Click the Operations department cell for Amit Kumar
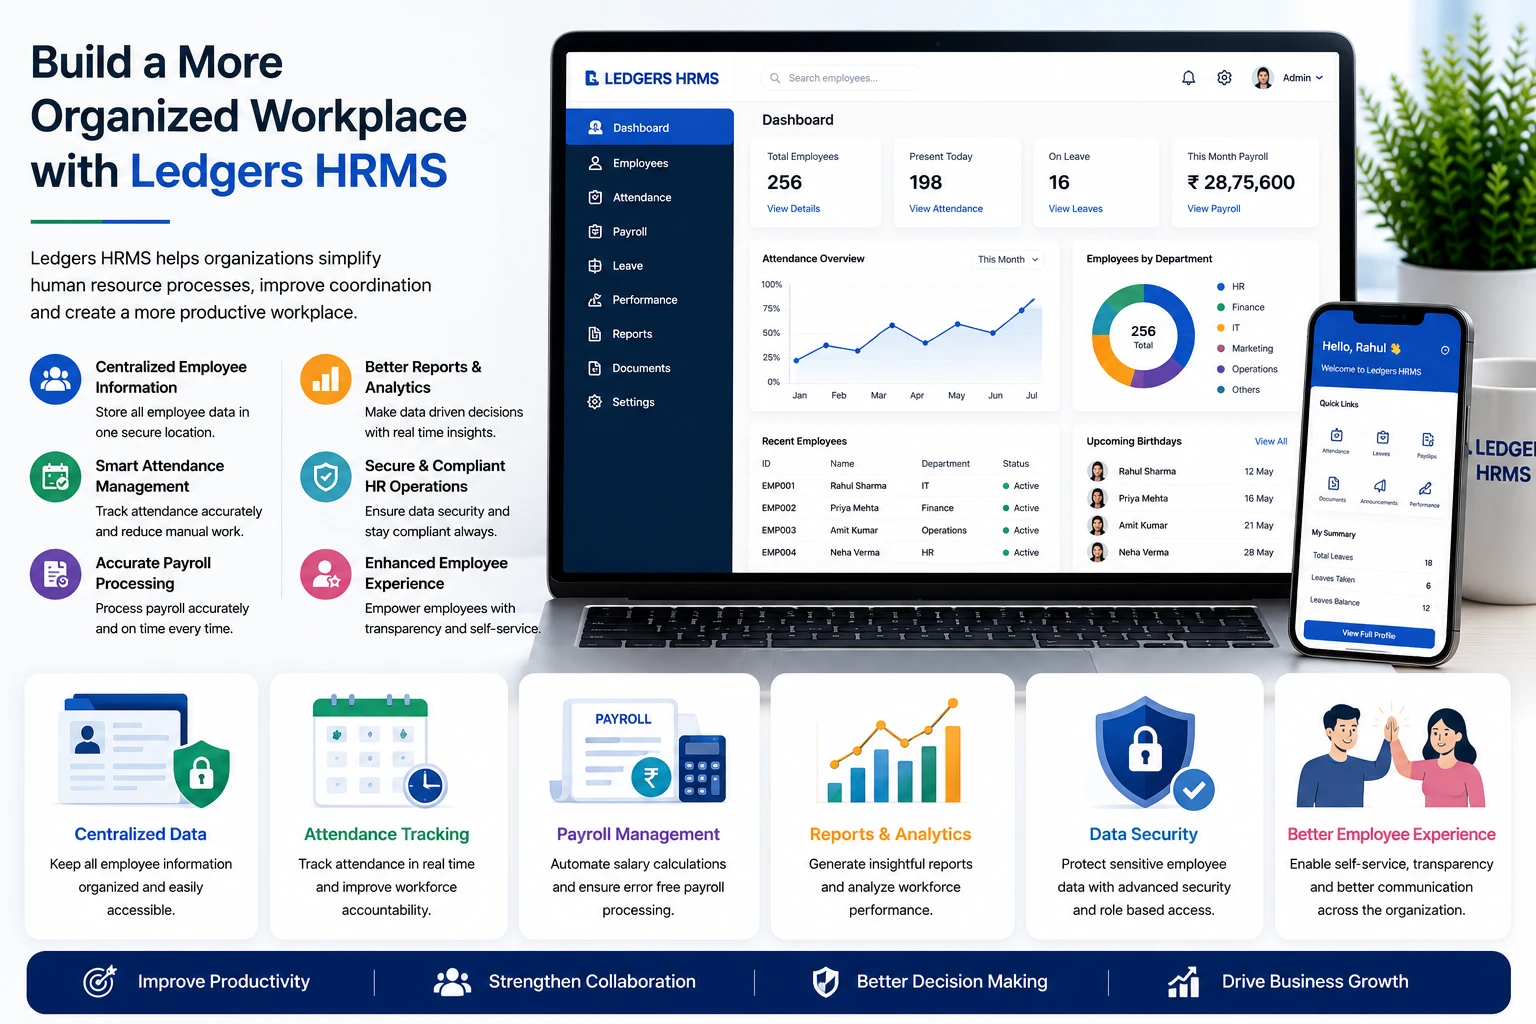1536x1024 pixels. (944, 531)
